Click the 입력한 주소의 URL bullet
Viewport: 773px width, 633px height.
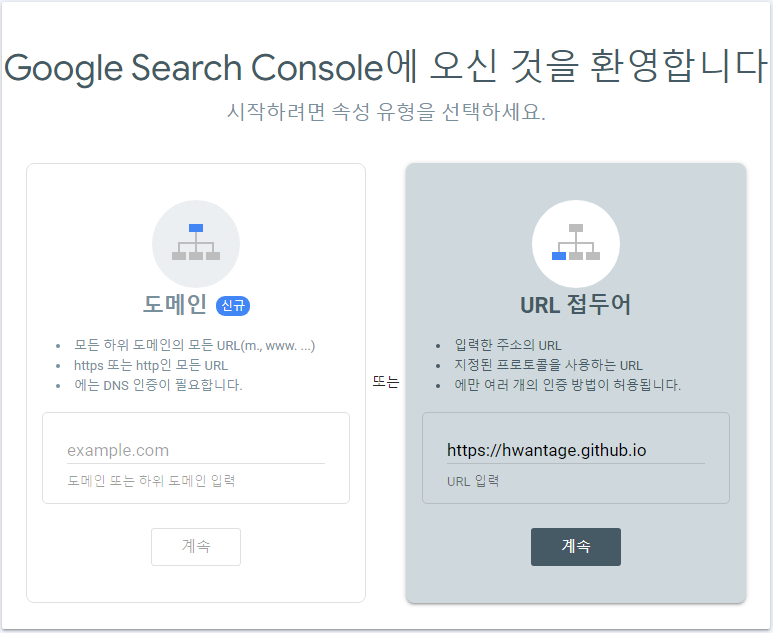pyautogui.click(x=508, y=346)
